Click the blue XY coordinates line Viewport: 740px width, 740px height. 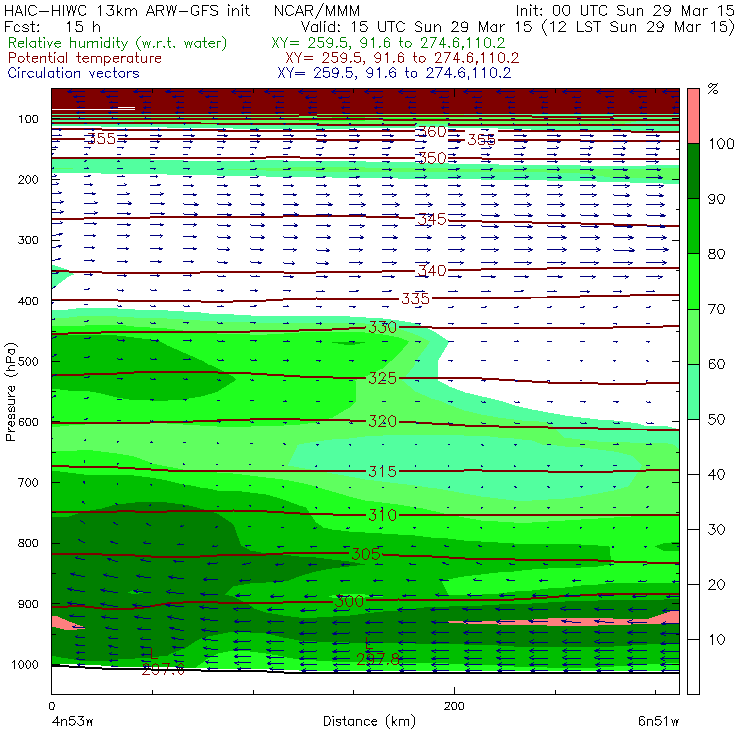coord(394,73)
